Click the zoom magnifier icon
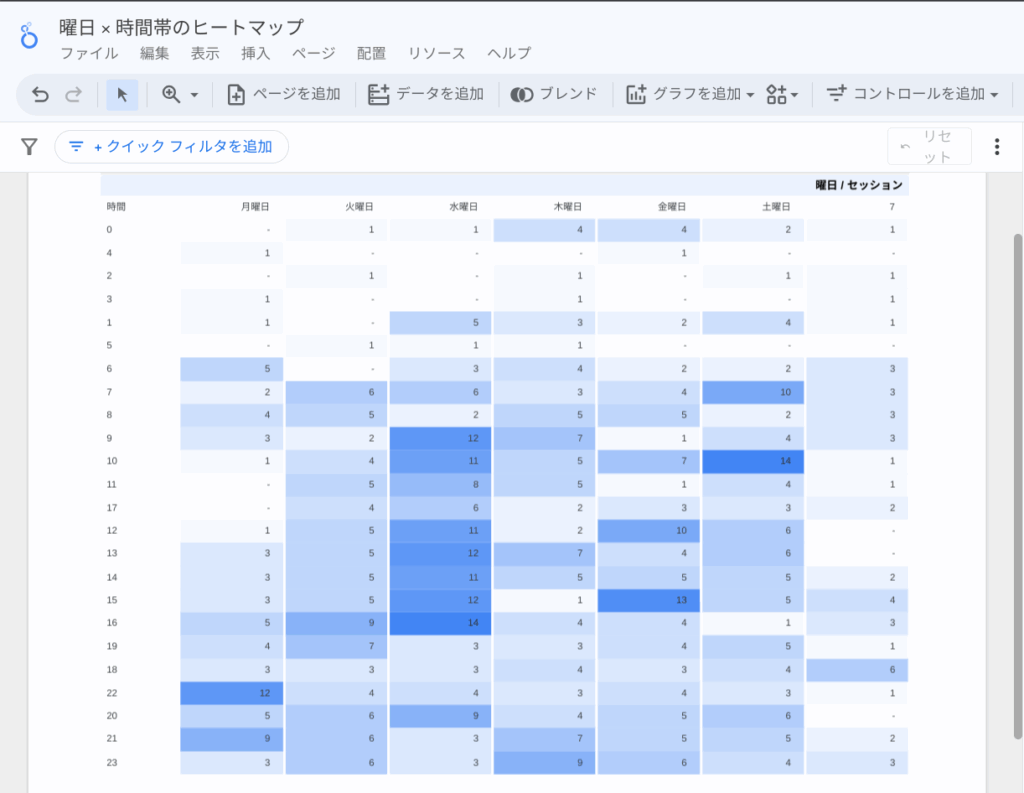This screenshot has height=793, width=1024. [172, 95]
